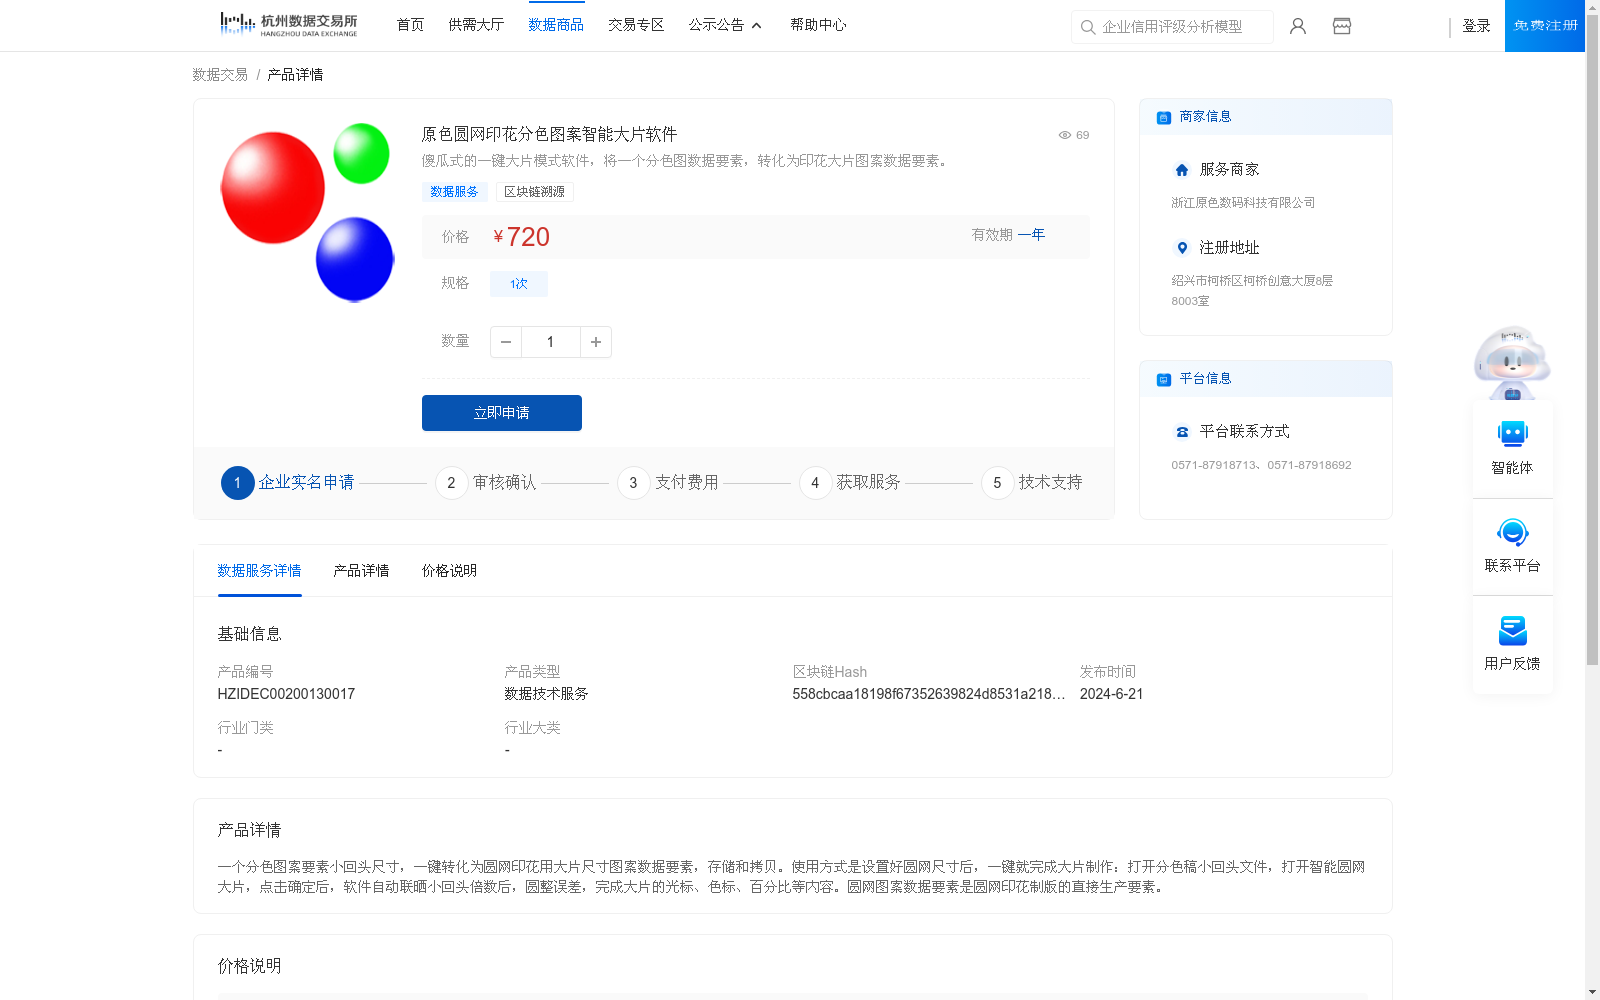Click step 4 circle 获取服务

815,483
